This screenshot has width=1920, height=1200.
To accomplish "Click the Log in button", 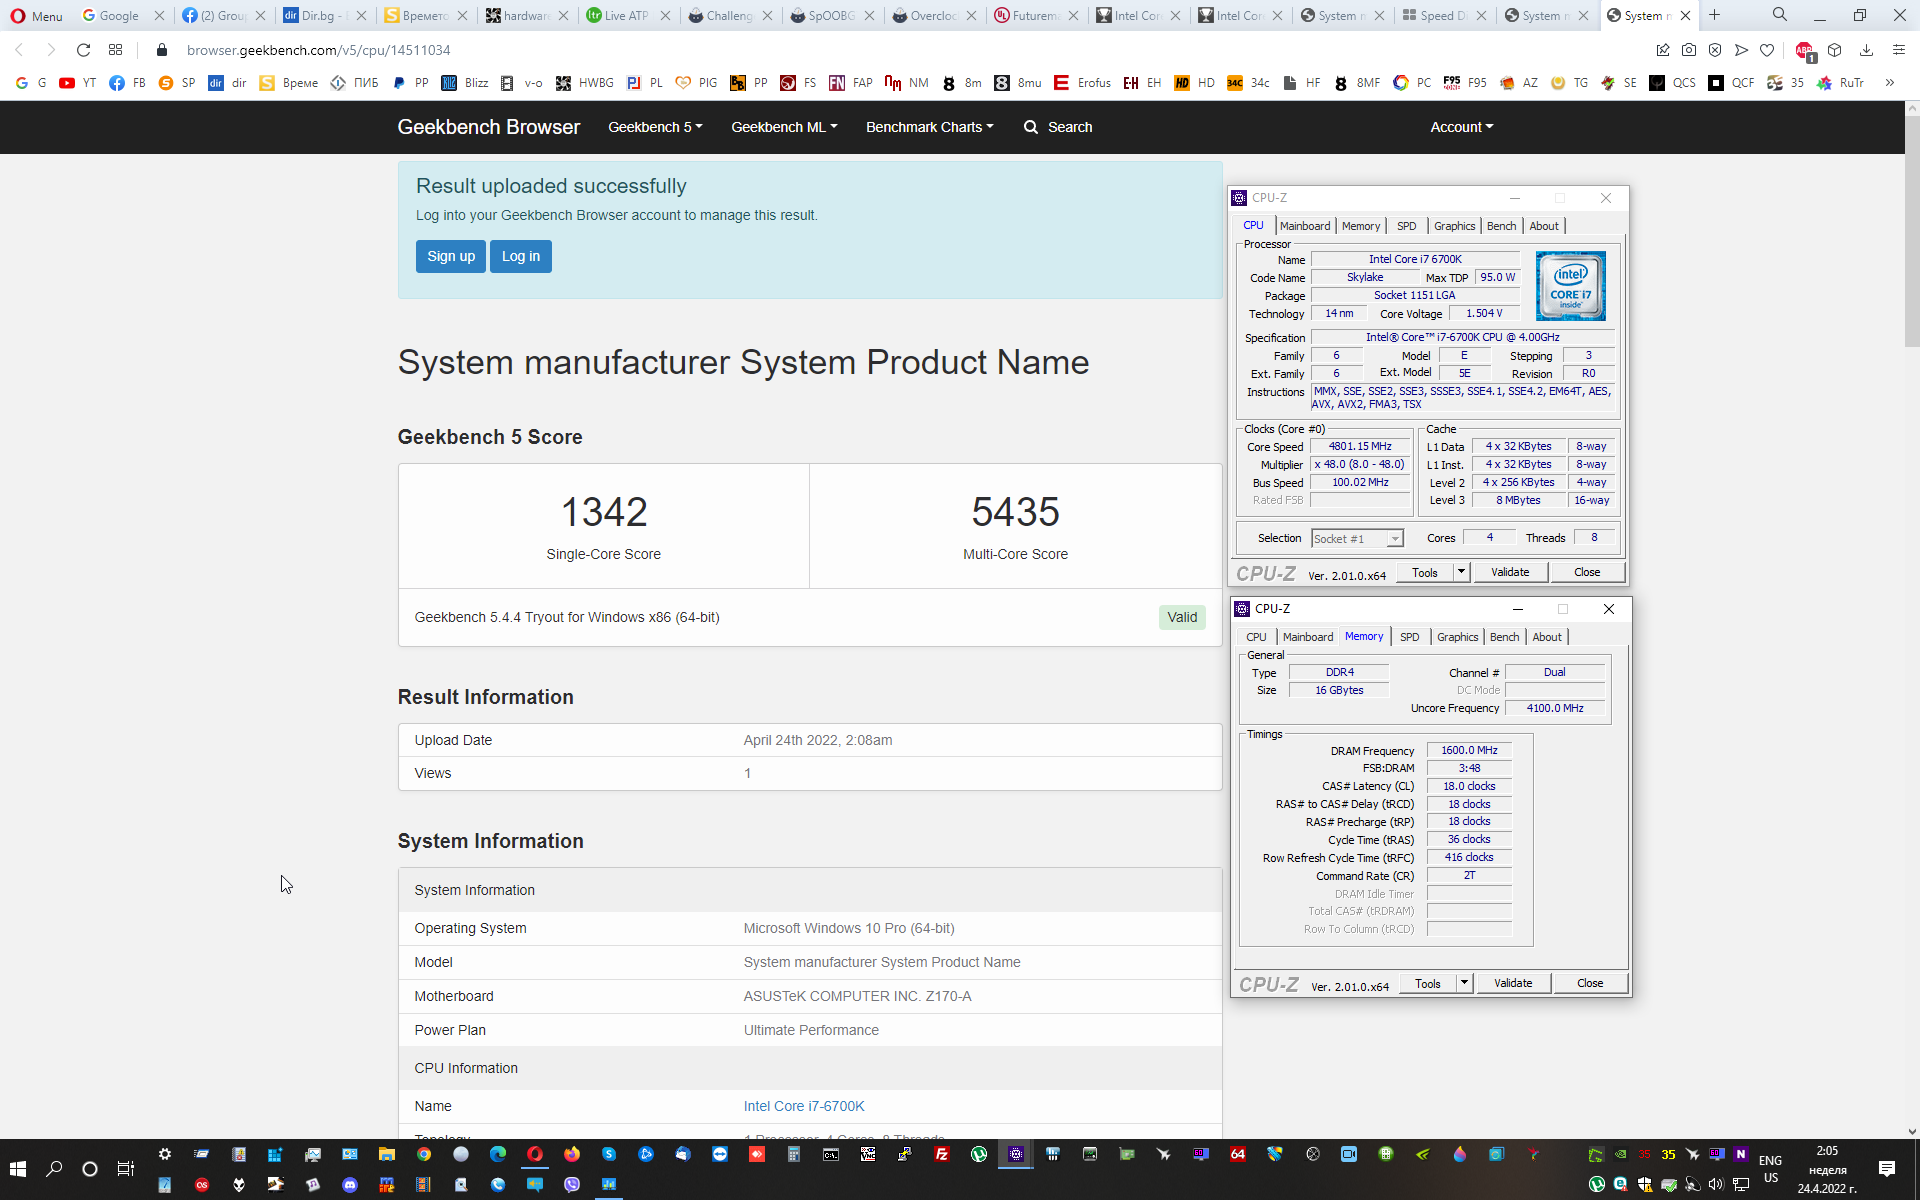I will pos(521,256).
